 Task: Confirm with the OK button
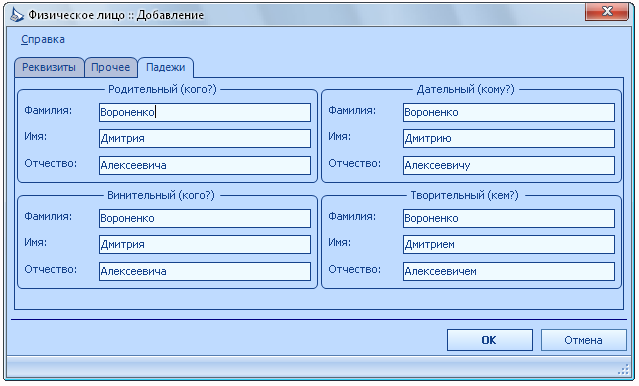pos(489,340)
